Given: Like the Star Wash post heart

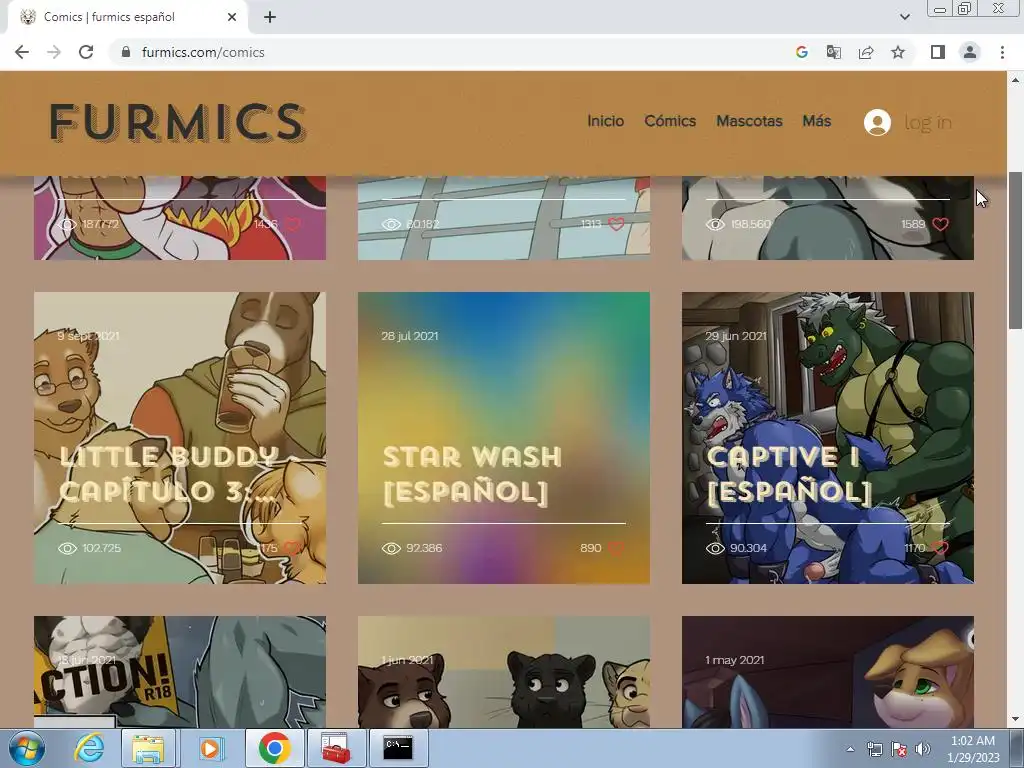Looking at the screenshot, I should tap(616, 548).
